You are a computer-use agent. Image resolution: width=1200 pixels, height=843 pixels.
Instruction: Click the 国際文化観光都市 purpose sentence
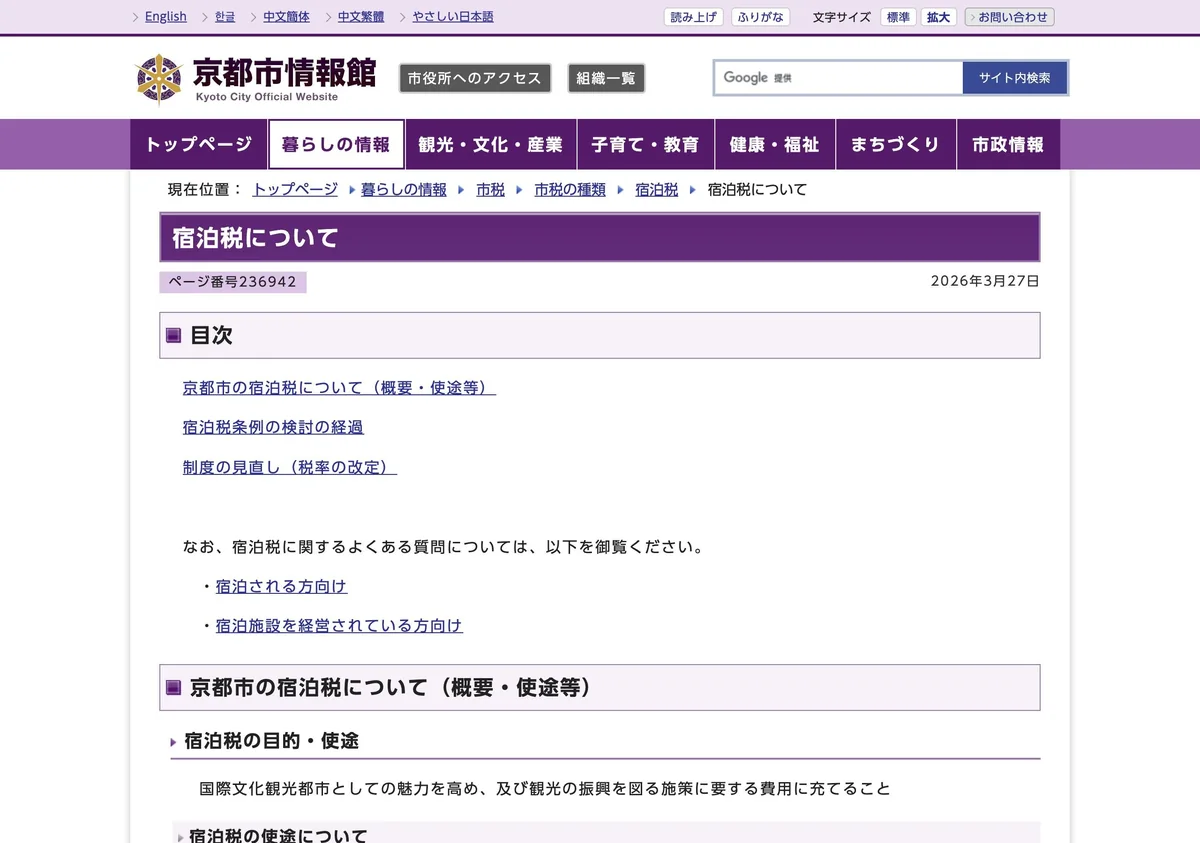tap(545, 788)
